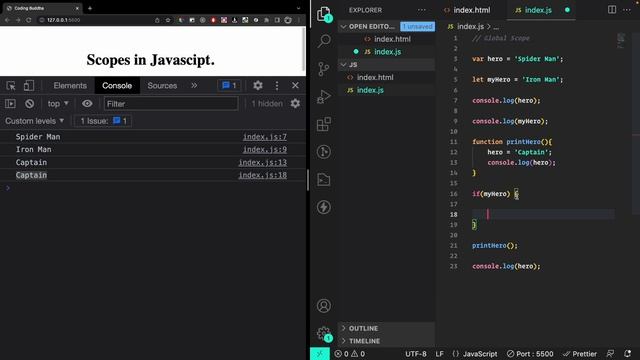Collapse the Open Editors section
The height and width of the screenshot is (360, 640).
[x=343, y=27]
